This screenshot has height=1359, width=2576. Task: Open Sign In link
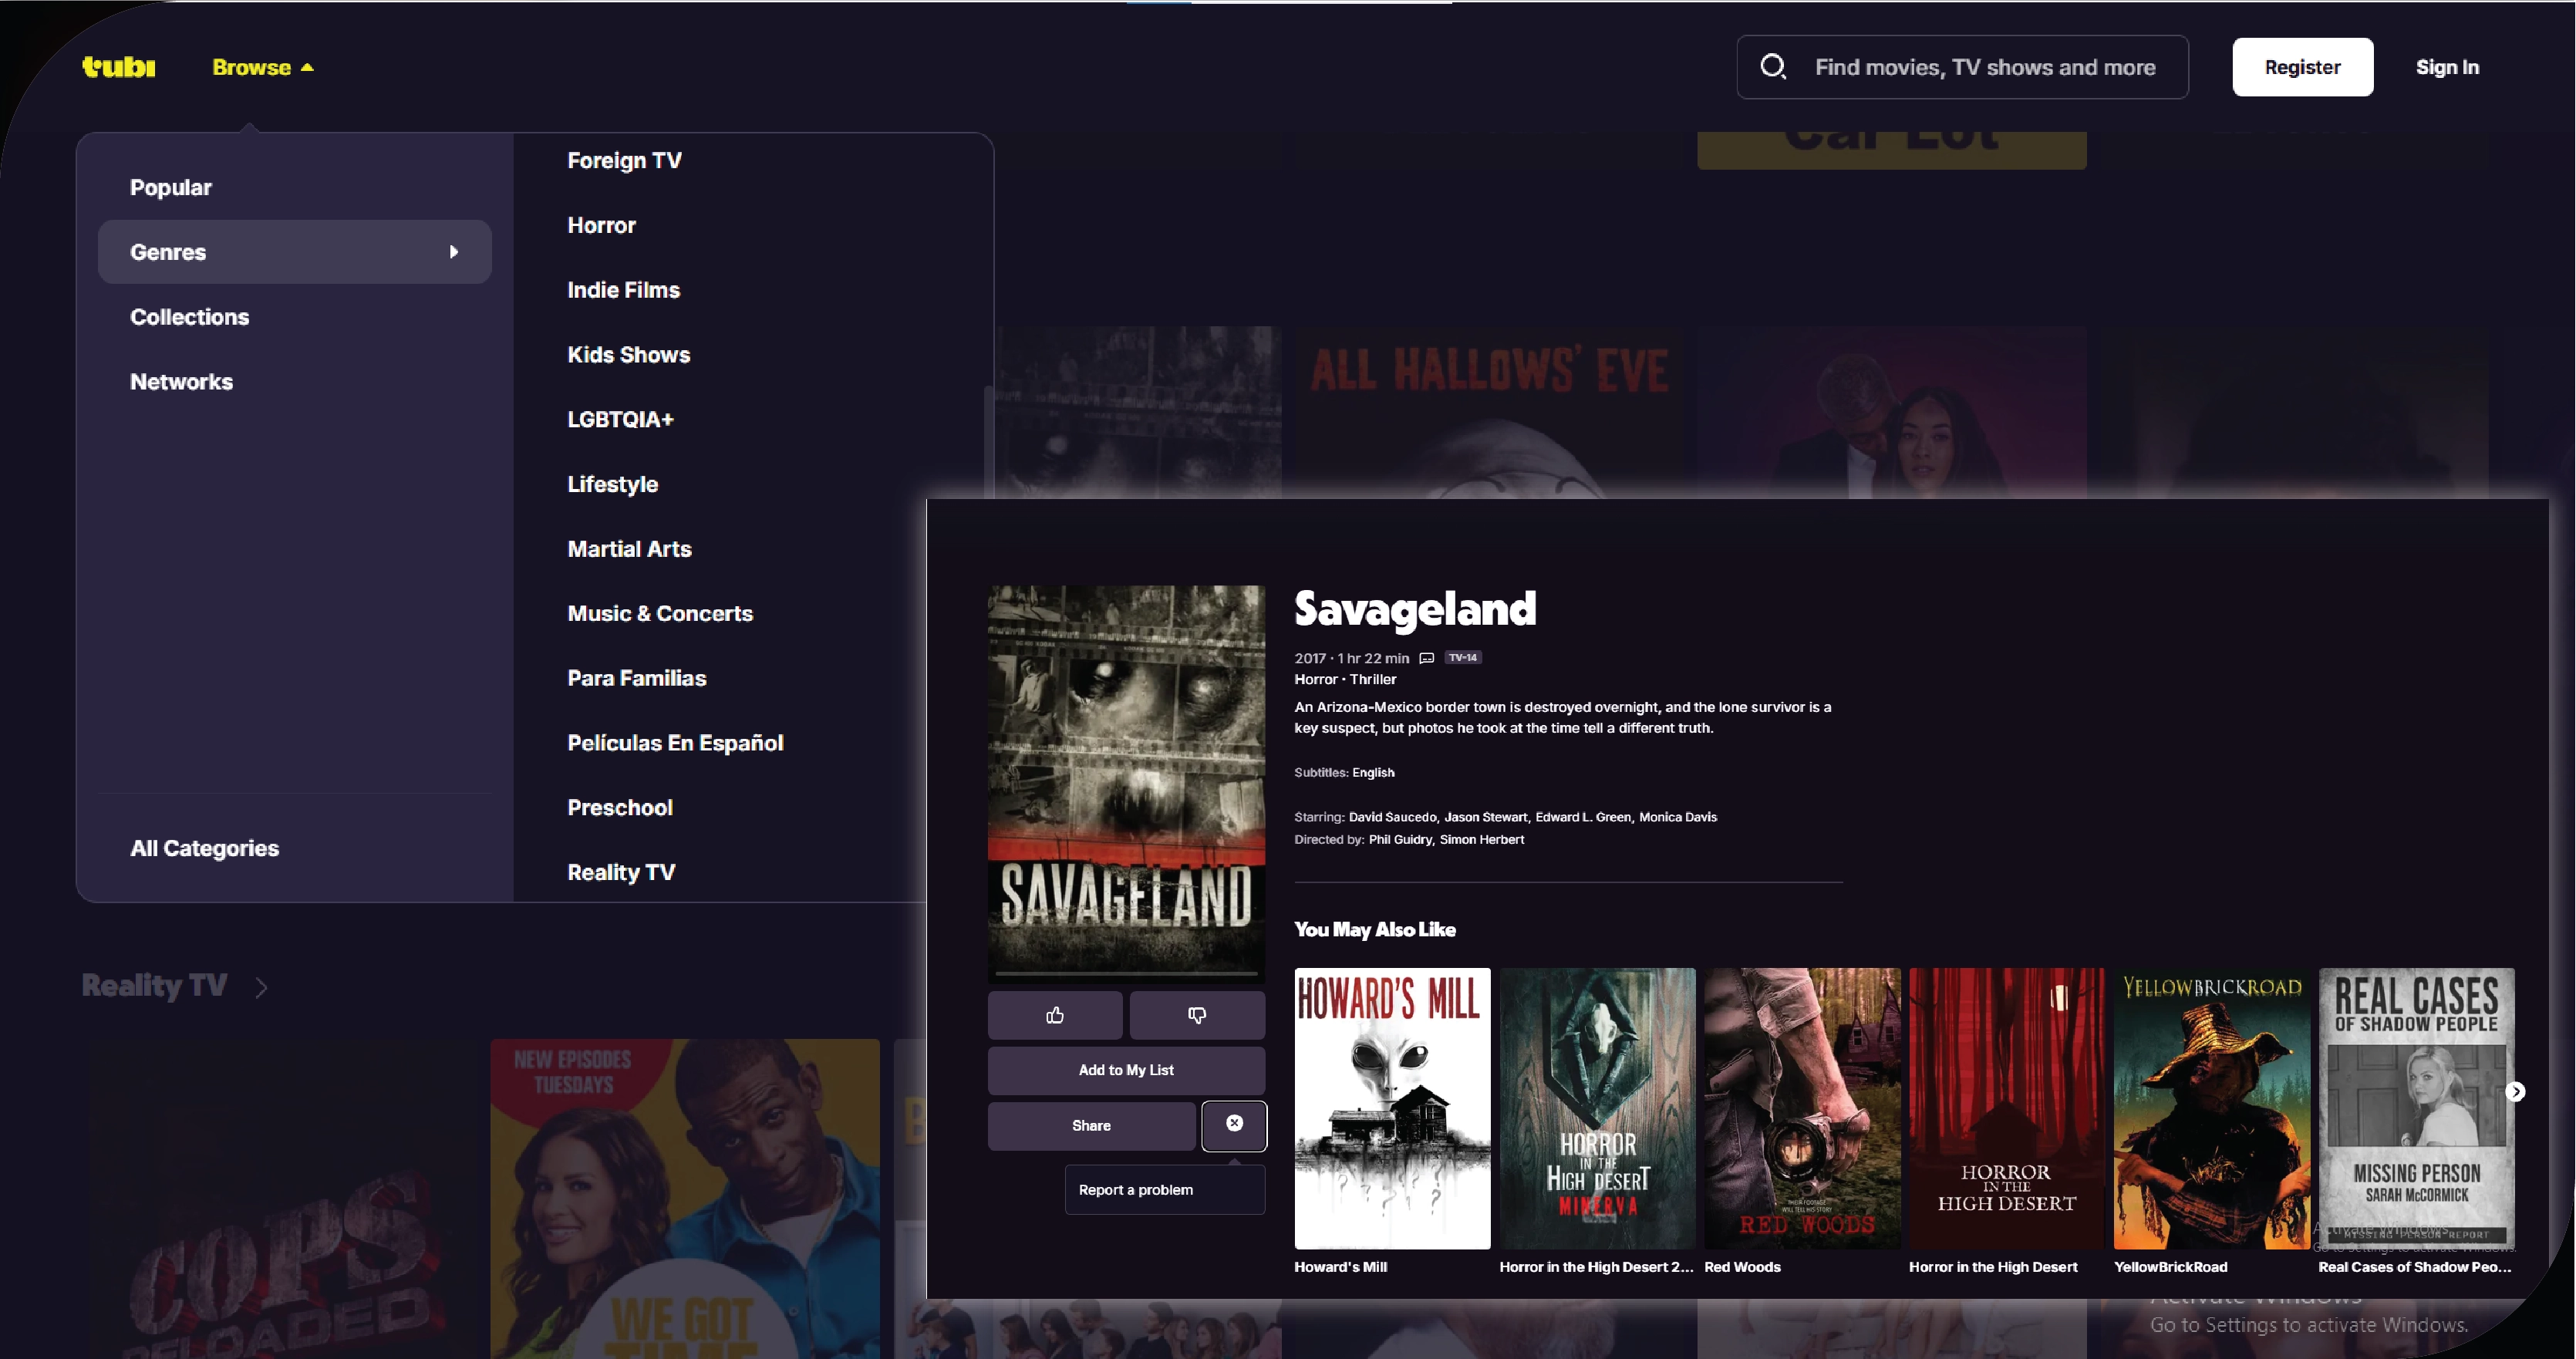coord(2446,67)
